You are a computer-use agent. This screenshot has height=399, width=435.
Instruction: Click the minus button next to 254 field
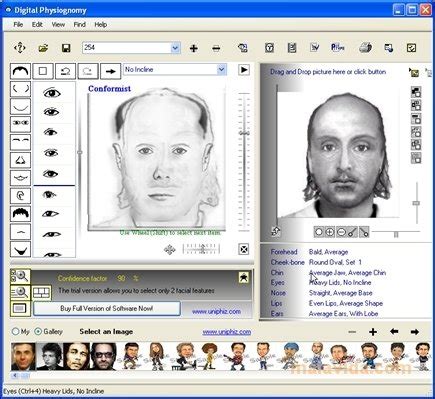(216, 48)
